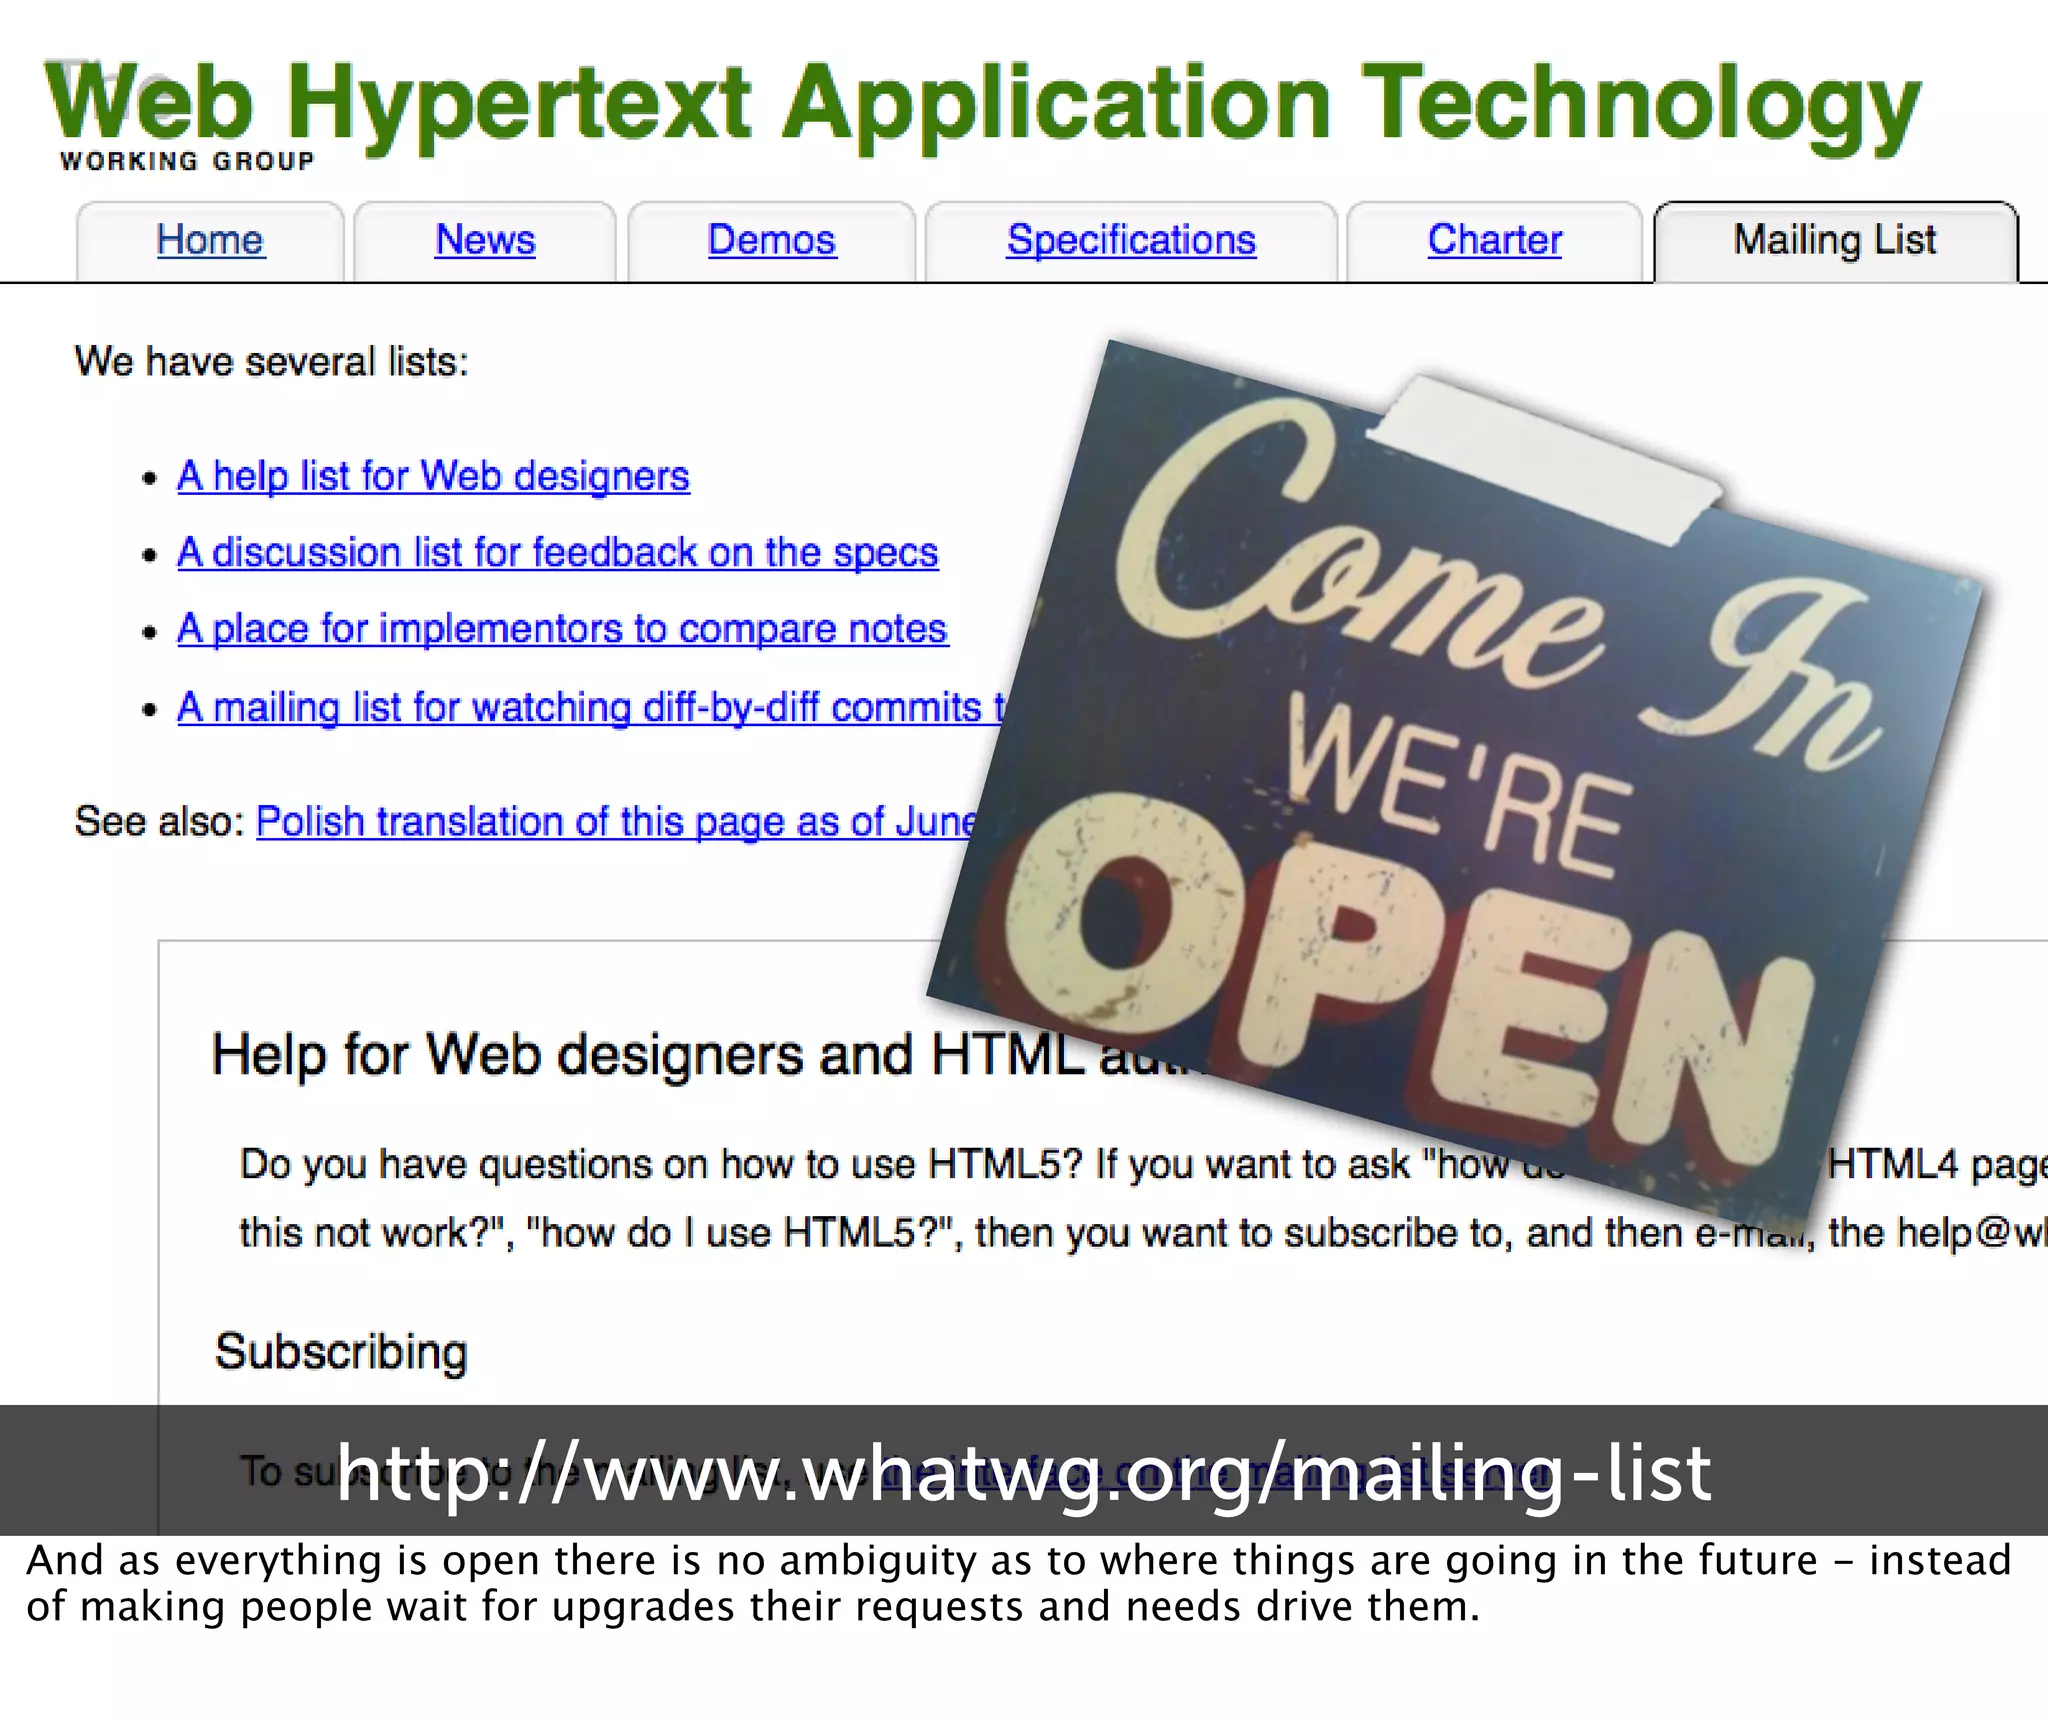Select the Mailing List tab
This screenshot has height=1720, width=2048.
pyautogui.click(x=1835, y=240)
